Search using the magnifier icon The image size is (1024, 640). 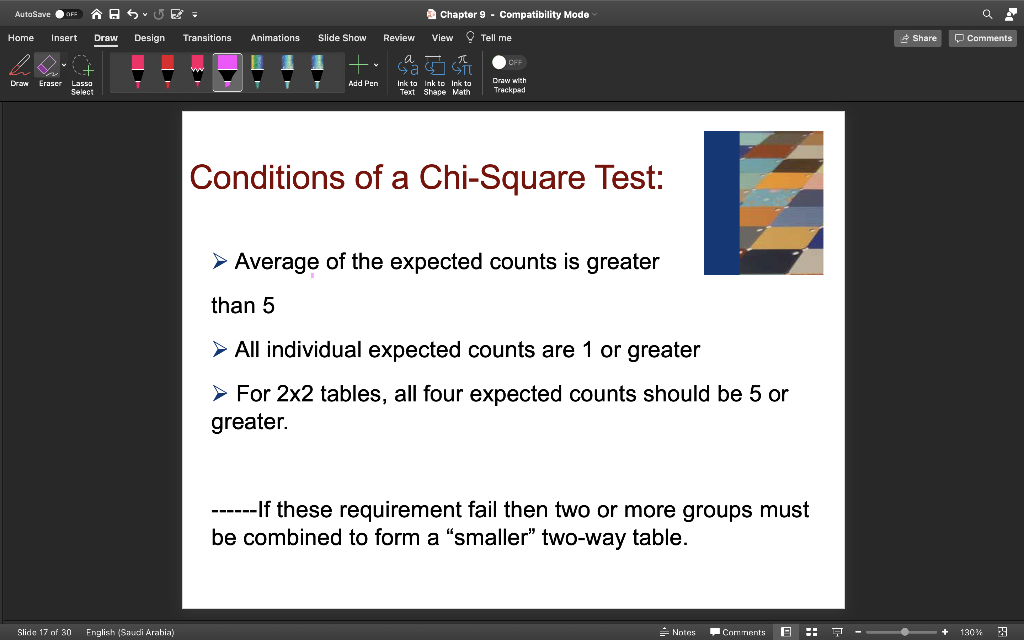987,14
